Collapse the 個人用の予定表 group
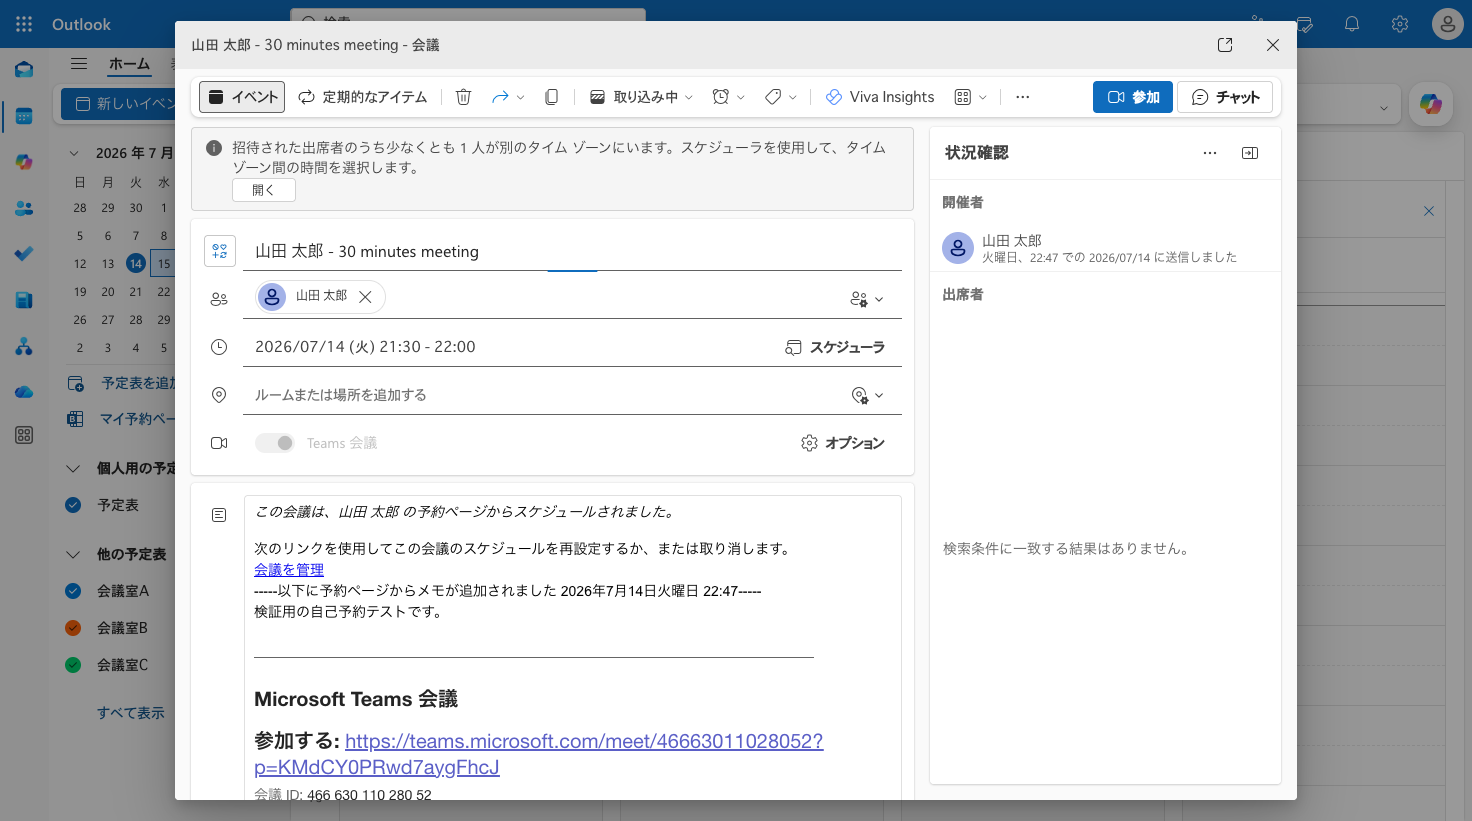 coord(73,468)
